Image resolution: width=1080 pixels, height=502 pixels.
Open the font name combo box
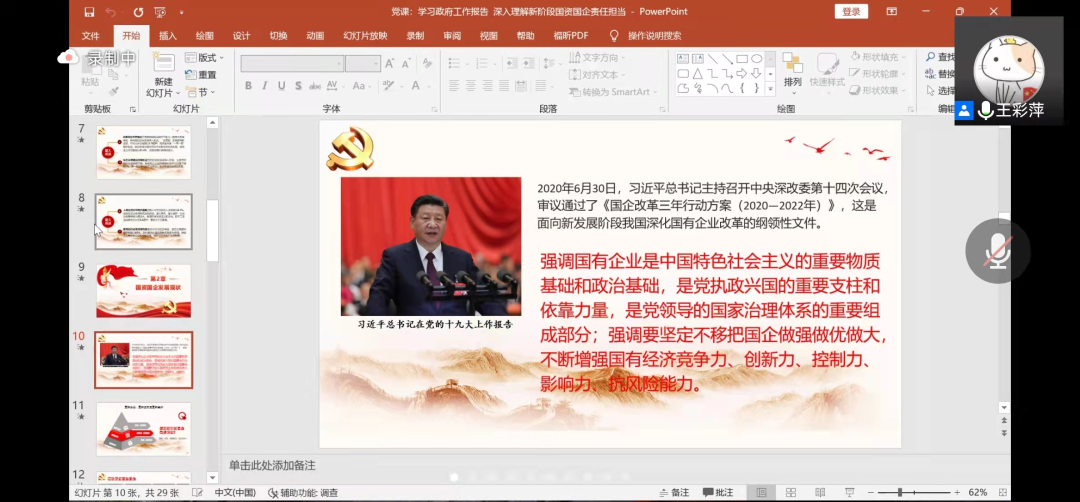[x=291, y=63]
